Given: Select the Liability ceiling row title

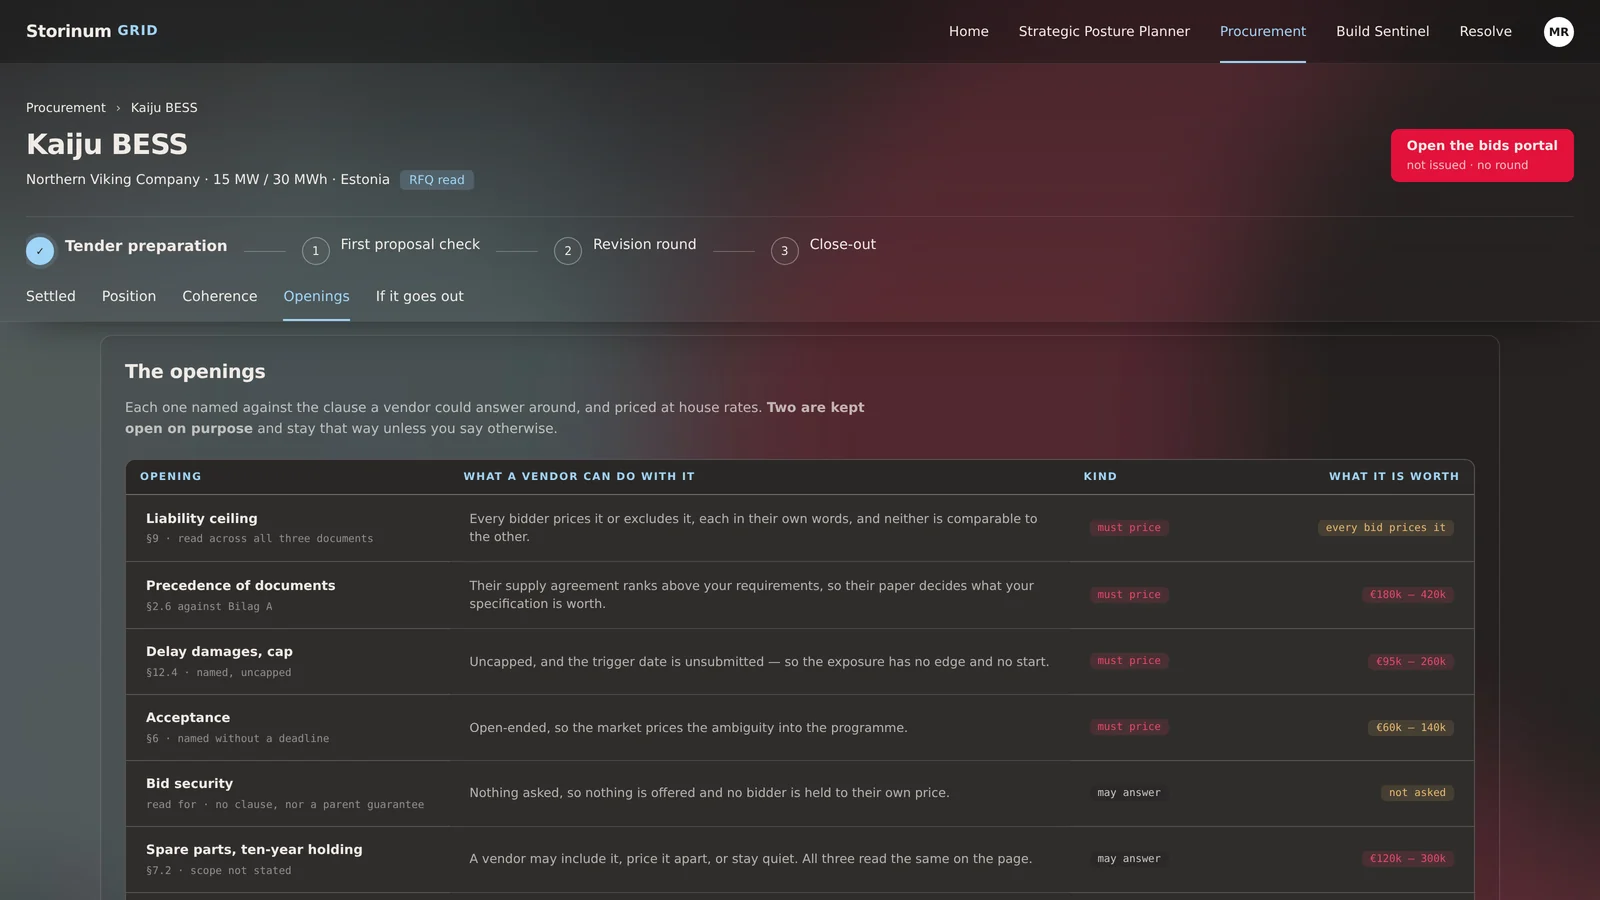Looking at the screenshot, I should 202,518.
